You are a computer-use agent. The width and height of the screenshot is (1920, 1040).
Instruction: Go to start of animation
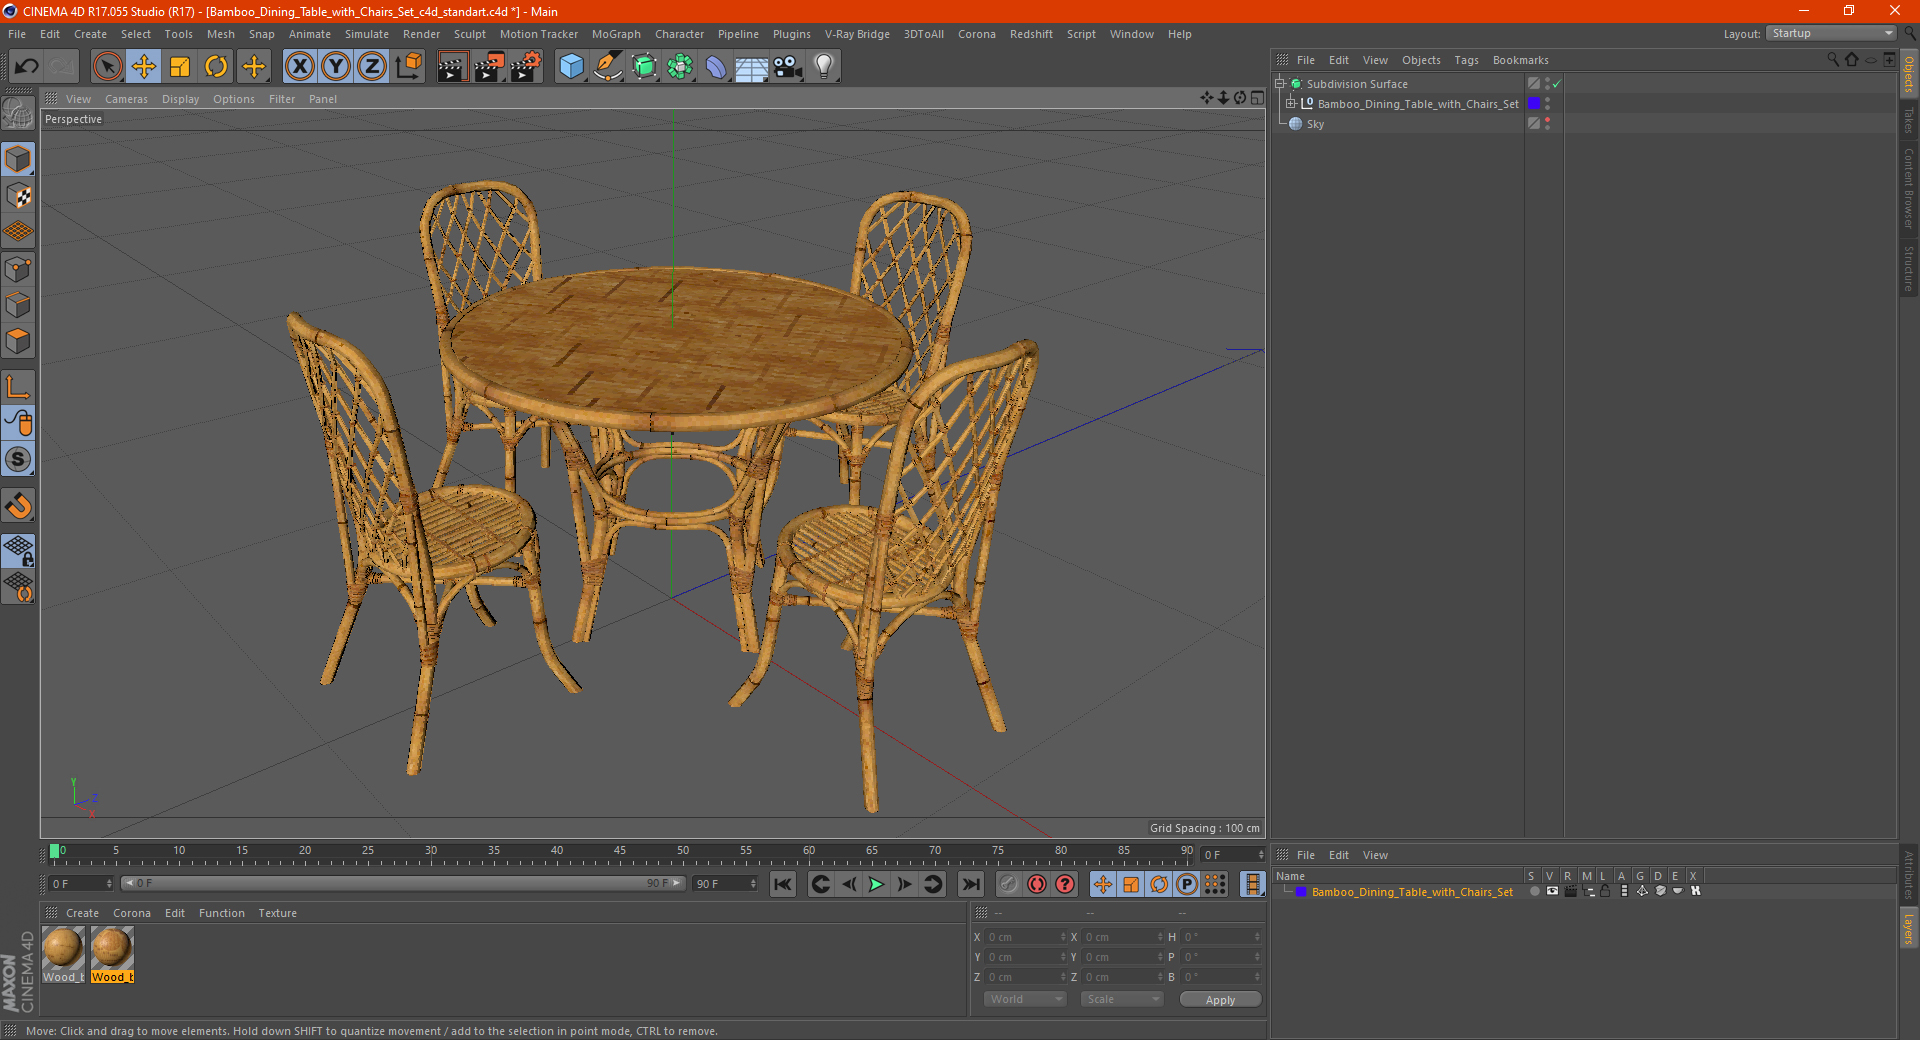(783, 884)
